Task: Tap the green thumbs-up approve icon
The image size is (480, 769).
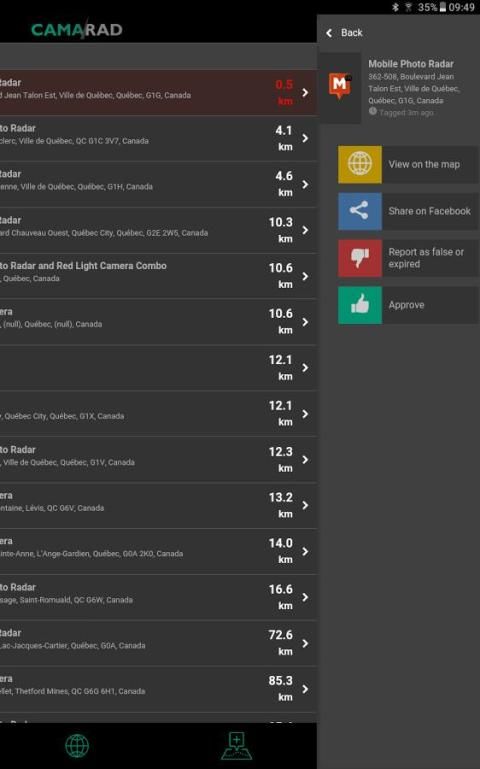Action: (360, 305)
